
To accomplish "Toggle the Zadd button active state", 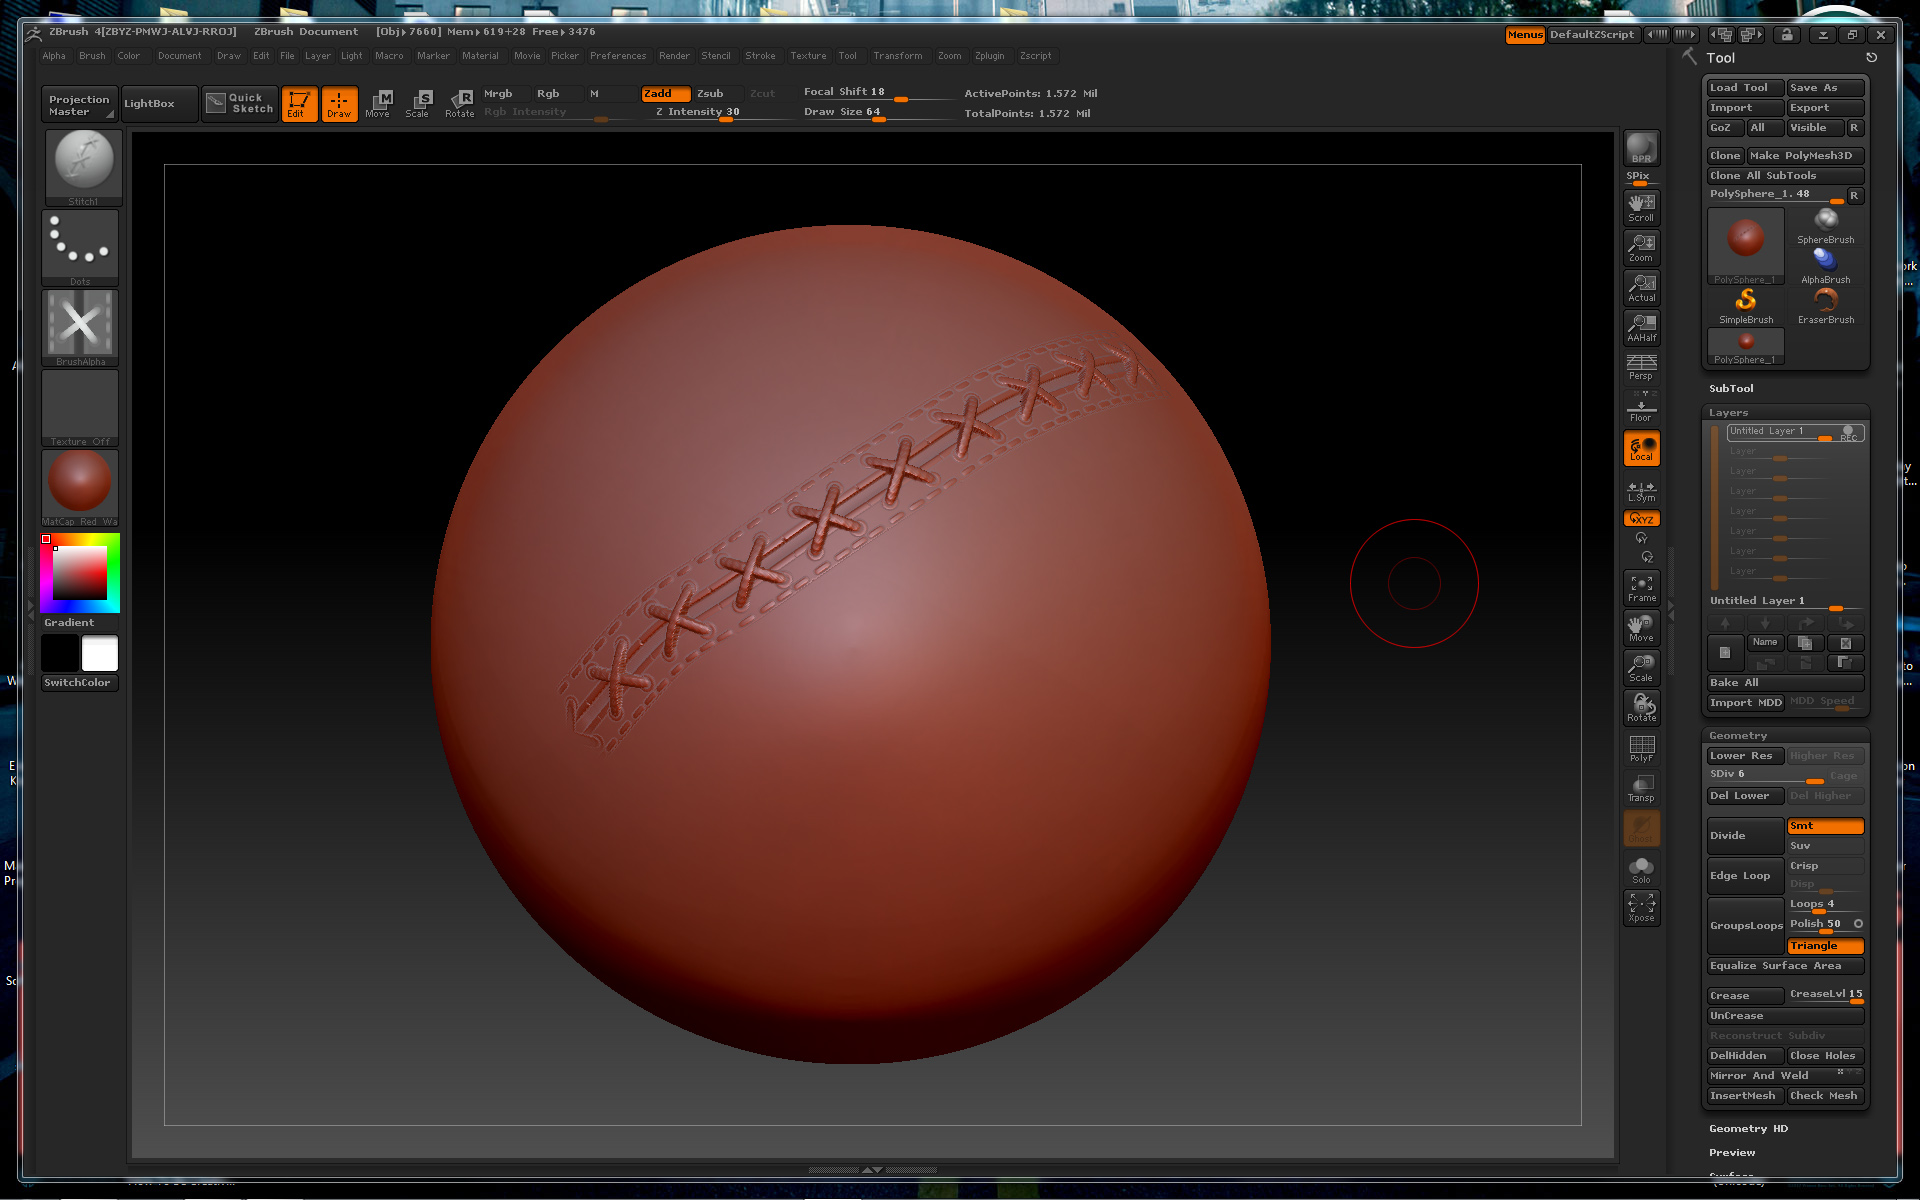I will pyautogui.click(x=659, y=91).
